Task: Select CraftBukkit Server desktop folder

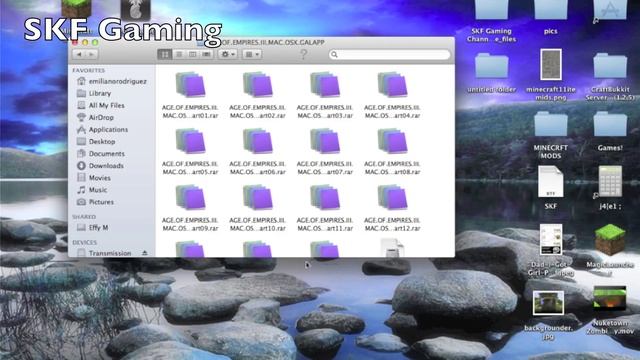Action: pos(610,65)
